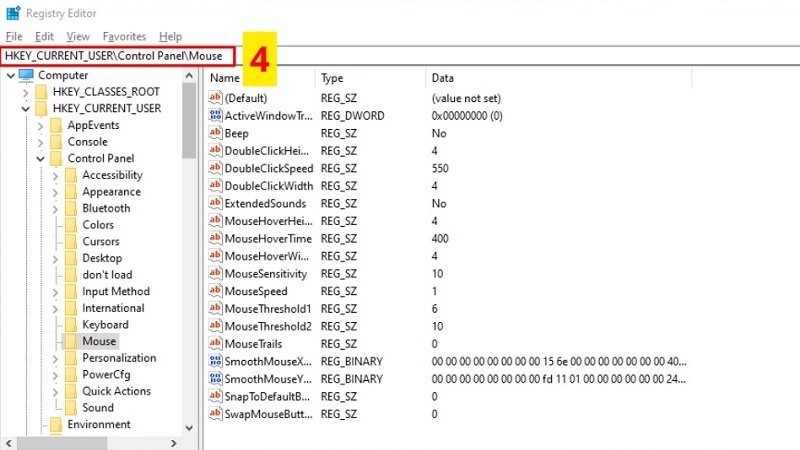Viewport: 800px width, 450px height.
Task: Expand the AppEvents key
Action: [40, 126]
